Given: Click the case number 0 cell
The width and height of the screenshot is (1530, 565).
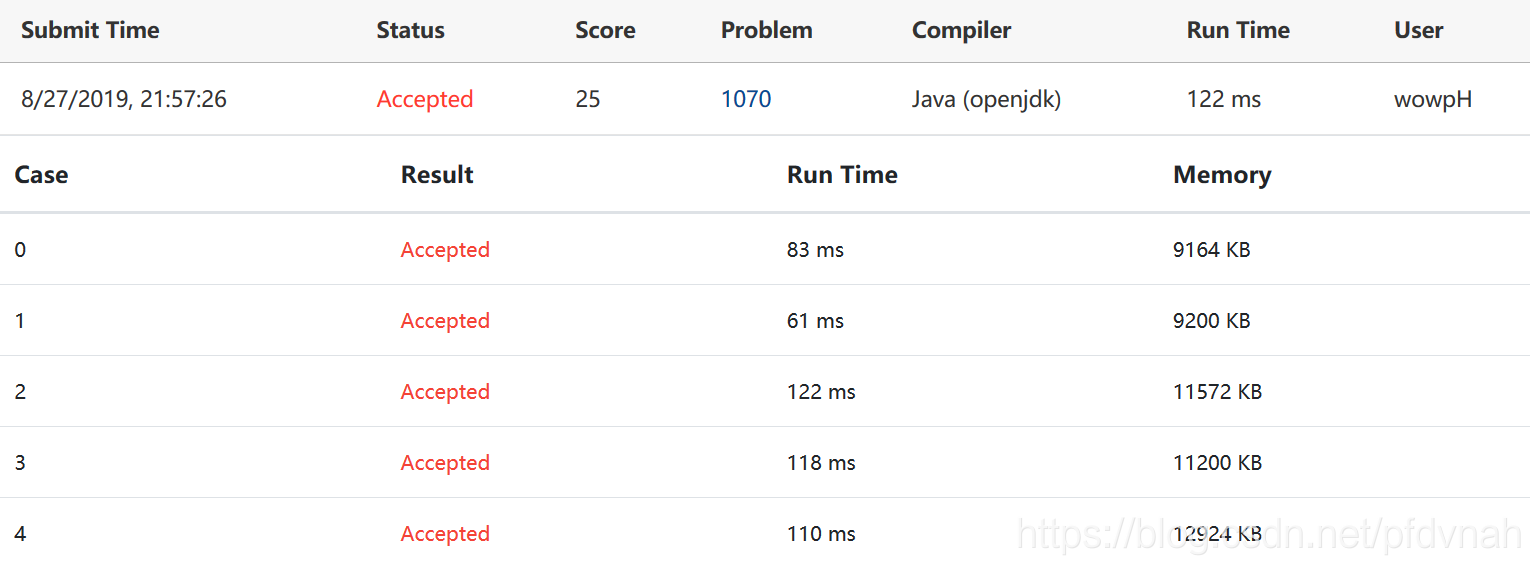Looking at the screenshot, I should point(20,250).
